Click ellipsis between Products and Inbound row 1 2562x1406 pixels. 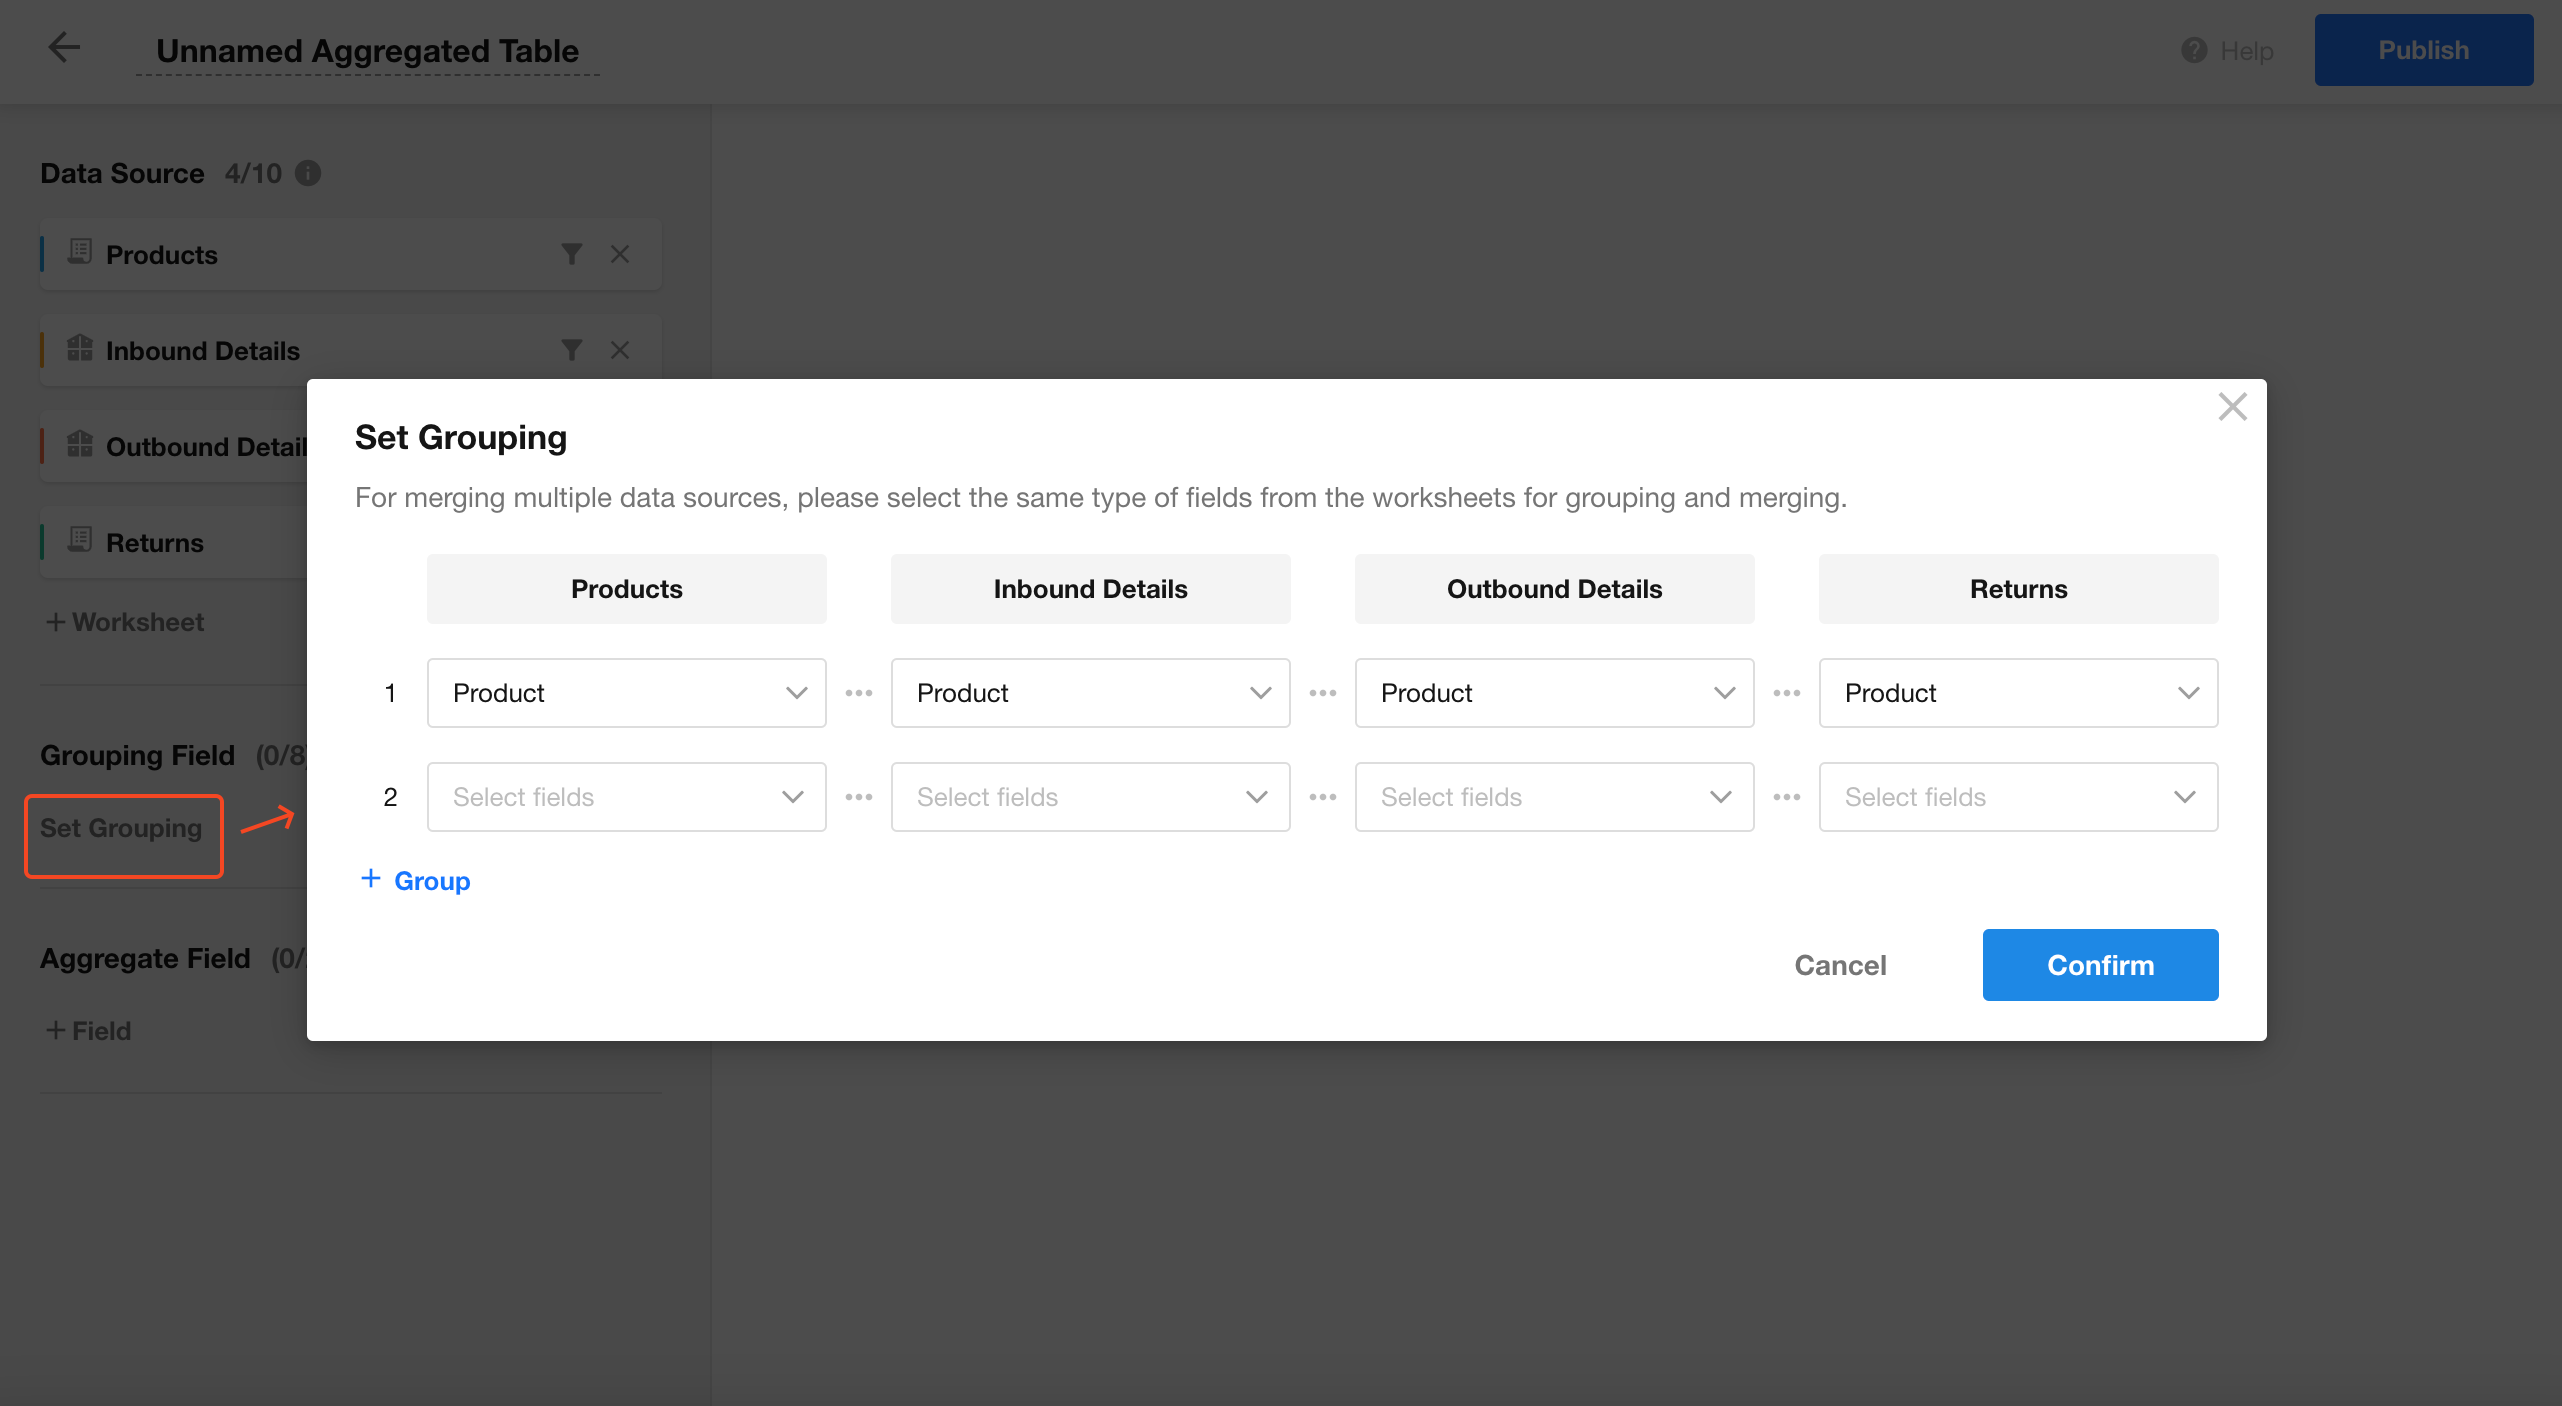(858, 693)
